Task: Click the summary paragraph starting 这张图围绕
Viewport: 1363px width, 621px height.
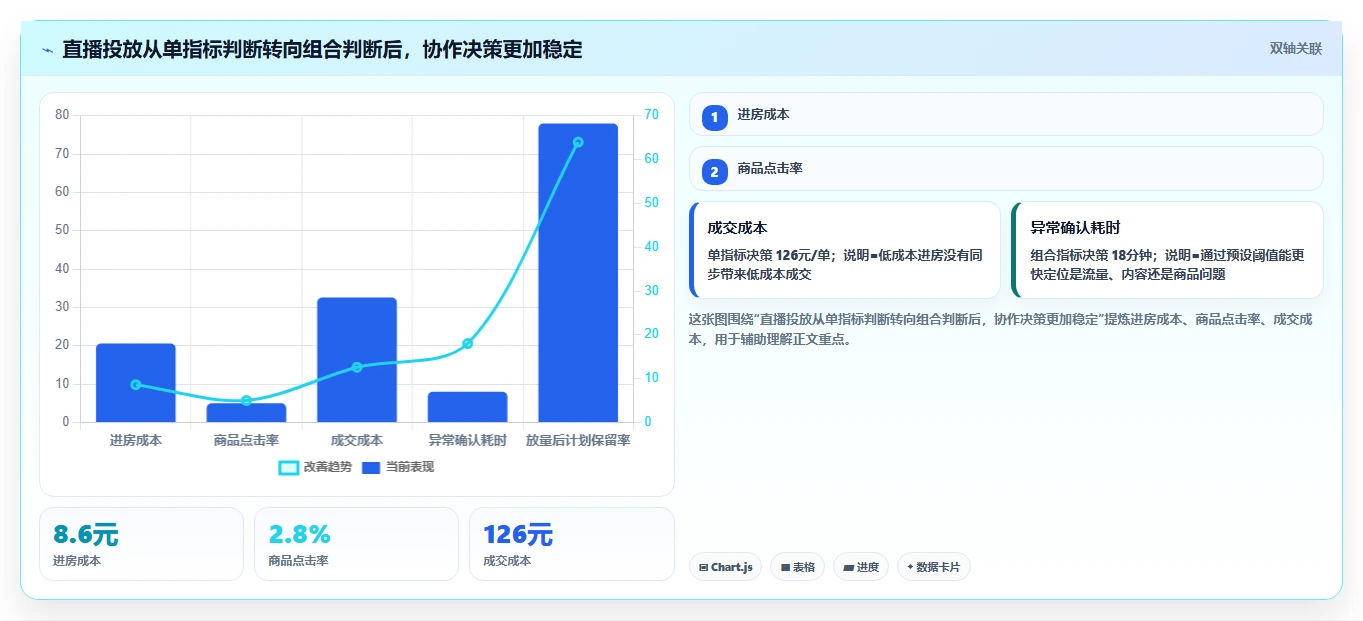Action: (1003, 329)
